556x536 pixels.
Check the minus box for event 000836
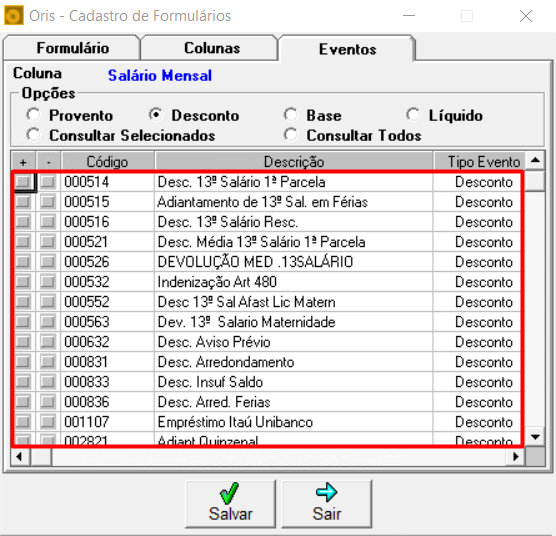pos(48,402)
